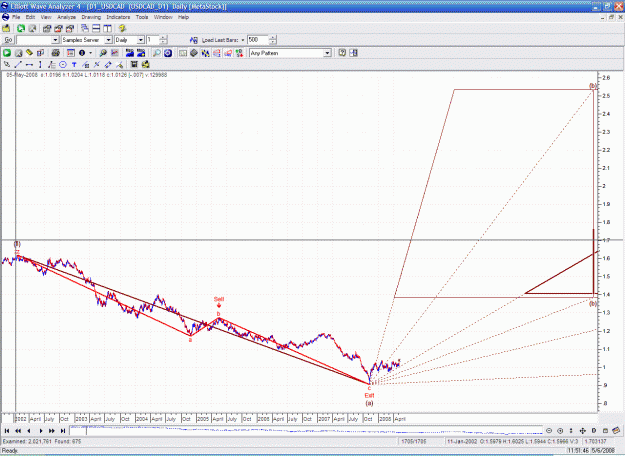Viewport: 625px width, 456px height.
Task: Click the magnifier zoom icon in analysis toolbar
Action: tap(157, 53)
